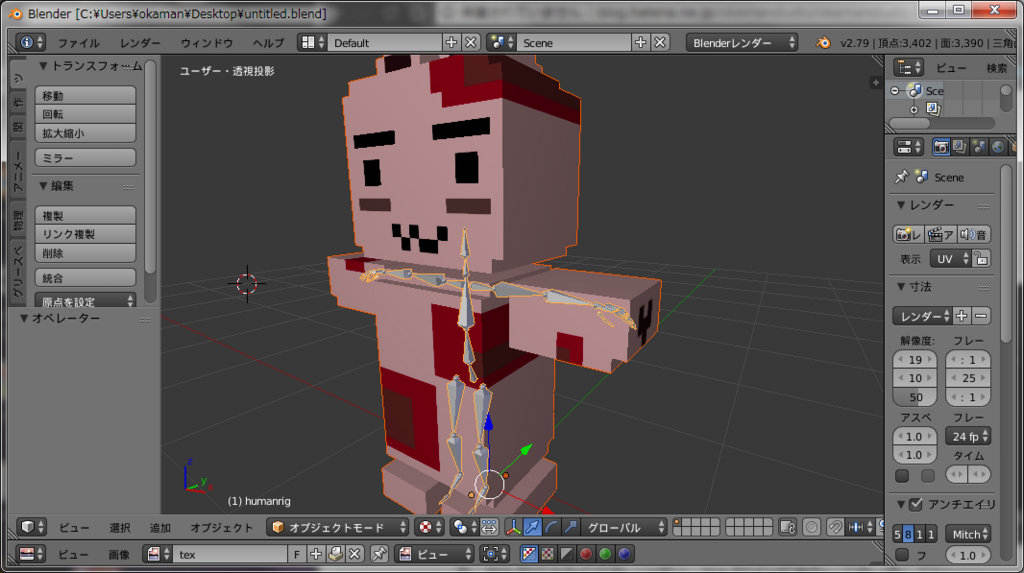Open the set origin dropdown

click(x=86, y=301)
